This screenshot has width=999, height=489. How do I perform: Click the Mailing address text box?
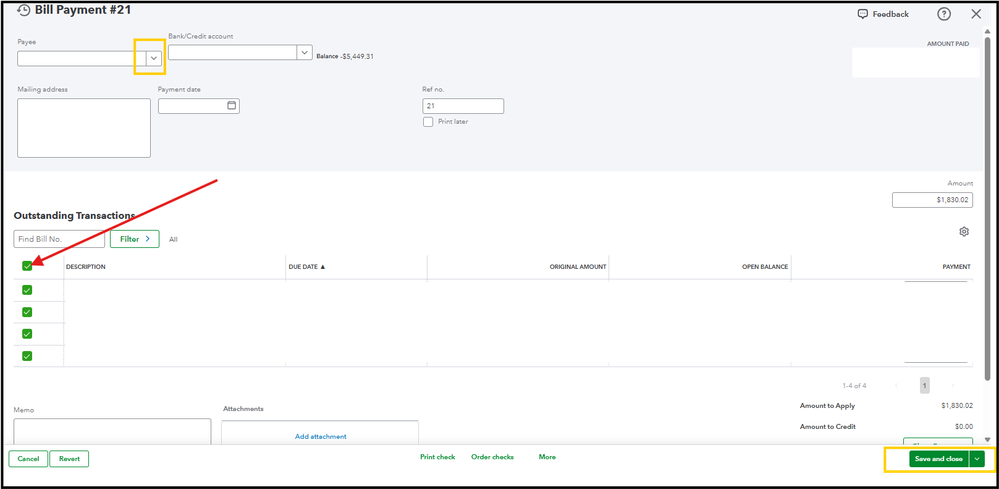pos(84,128)
